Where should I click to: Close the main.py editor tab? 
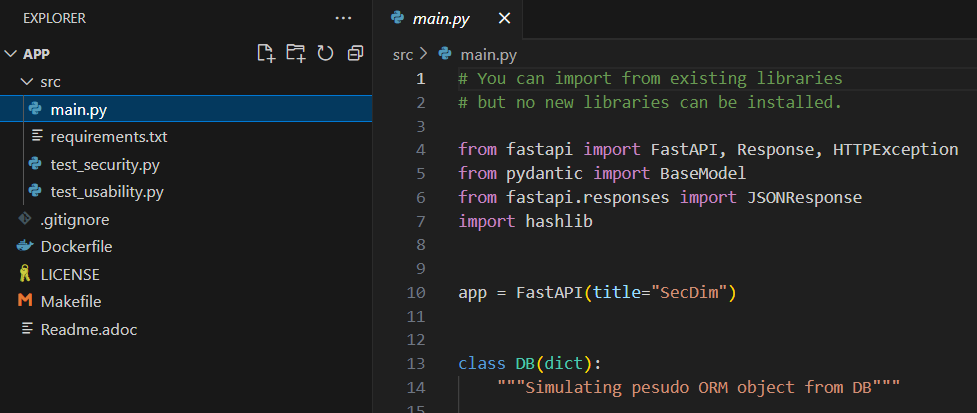click(505, 19)
